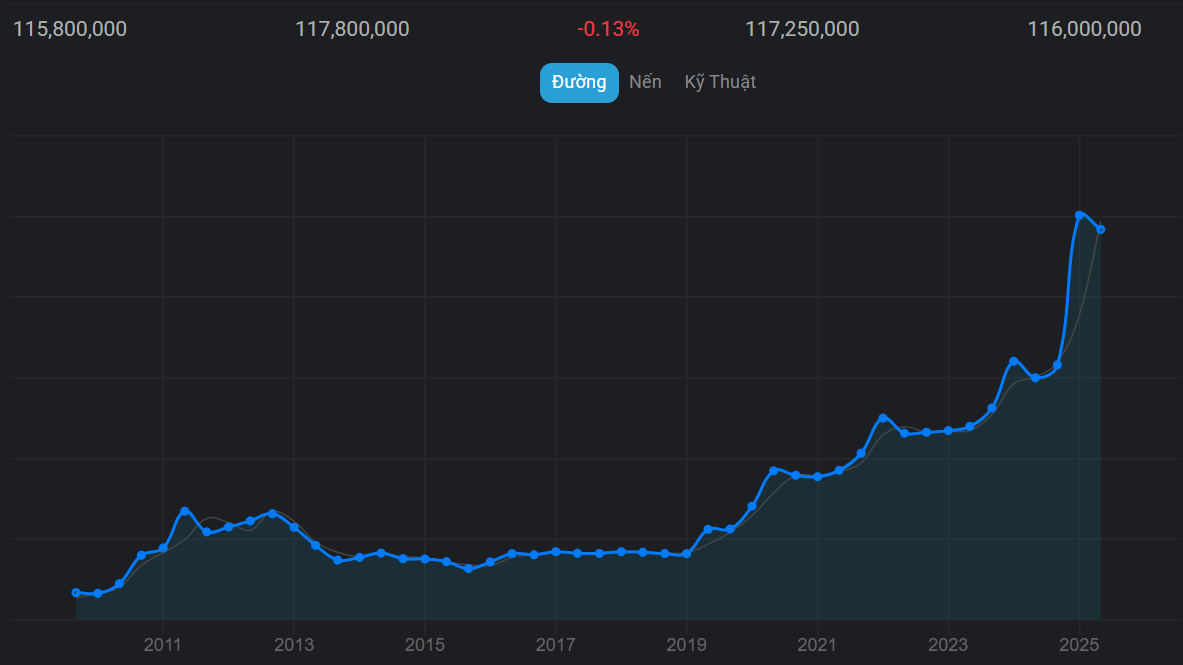Click the 2011 label on the time axis

coord(162,645)
